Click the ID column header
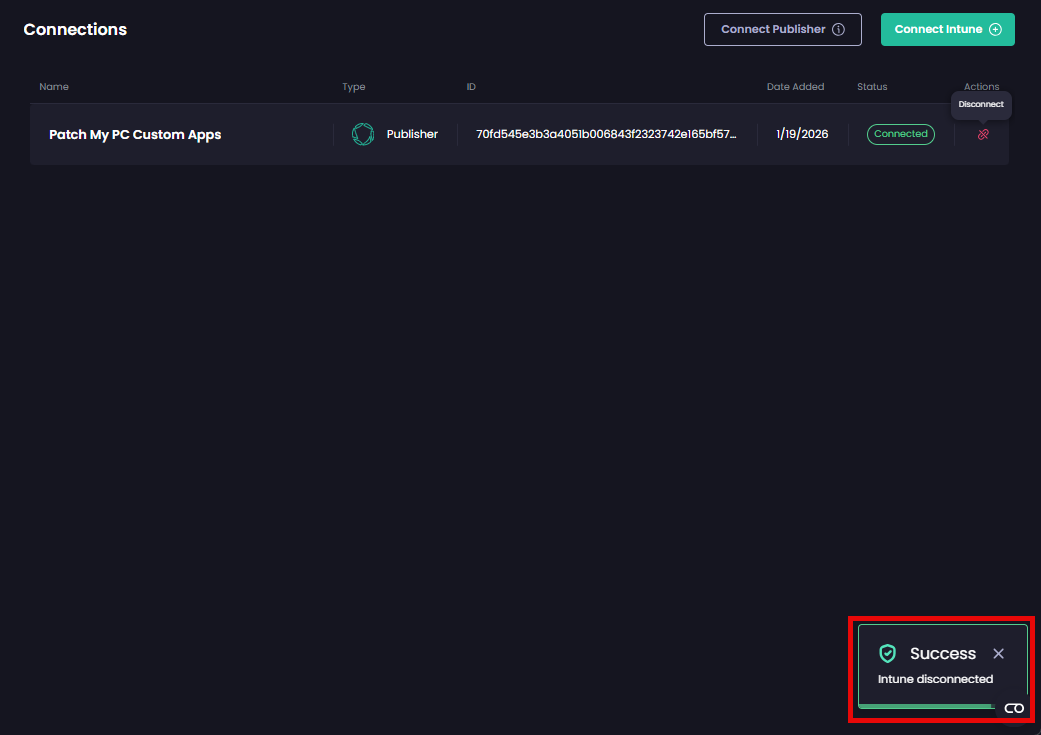 coord(471,86)
